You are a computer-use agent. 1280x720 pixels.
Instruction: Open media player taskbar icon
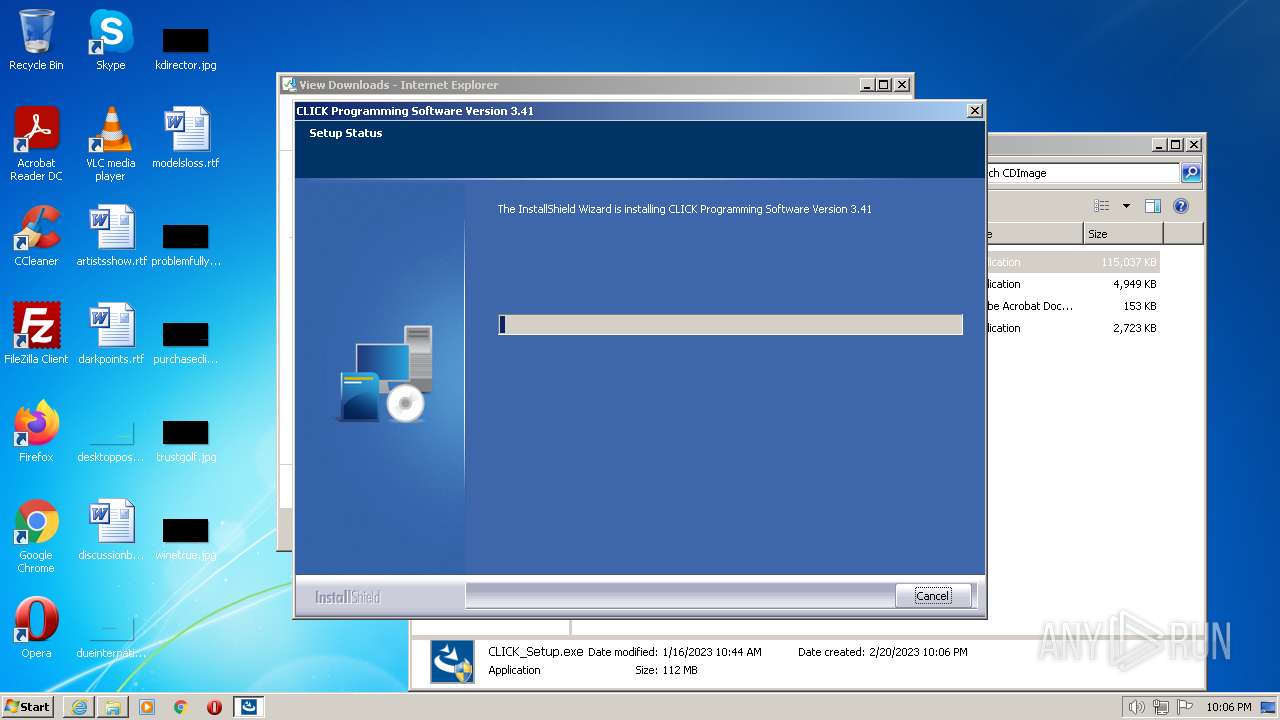point(147,707)
